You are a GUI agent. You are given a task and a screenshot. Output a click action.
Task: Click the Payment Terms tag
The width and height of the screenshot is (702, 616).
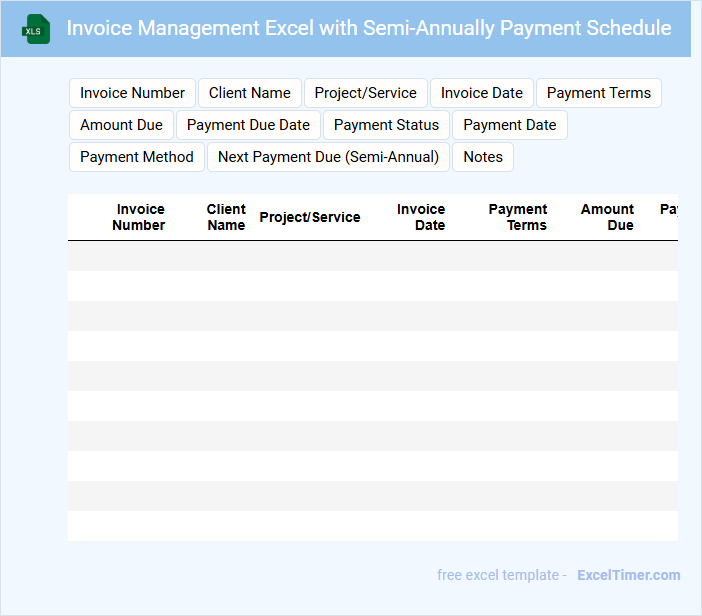(x=598, y=93)
